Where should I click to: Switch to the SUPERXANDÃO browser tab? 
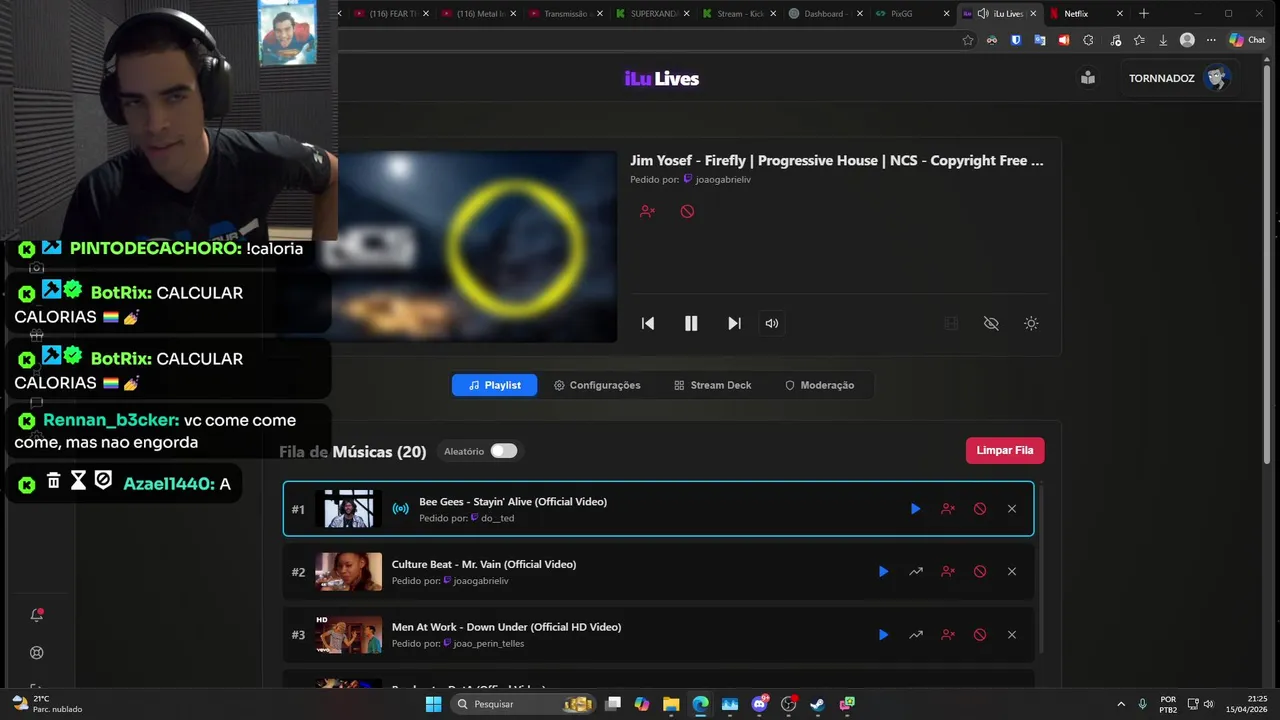tap(654, 14)
